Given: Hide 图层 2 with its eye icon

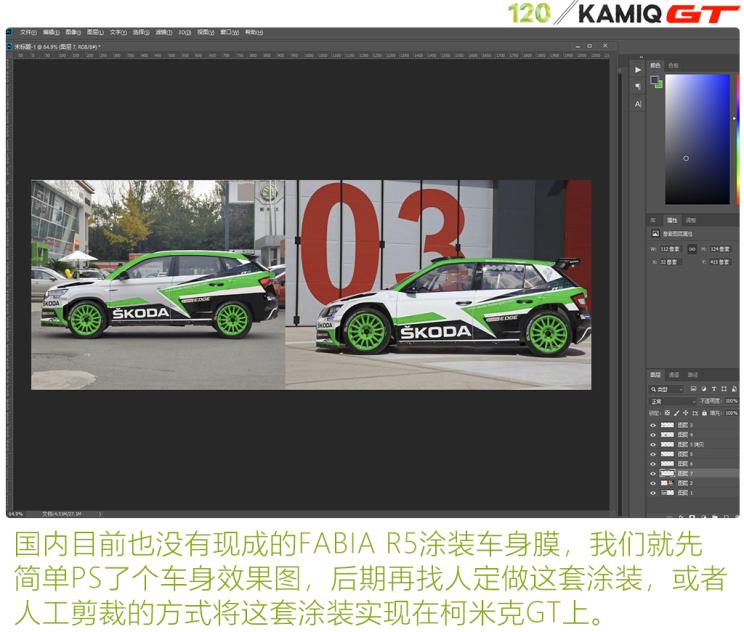Looking at the screenshot, I should [653, 483].
